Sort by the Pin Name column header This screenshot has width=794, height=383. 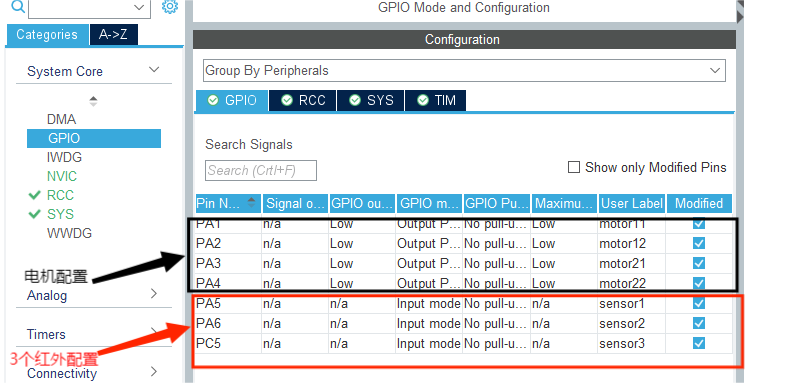[228, 204]
